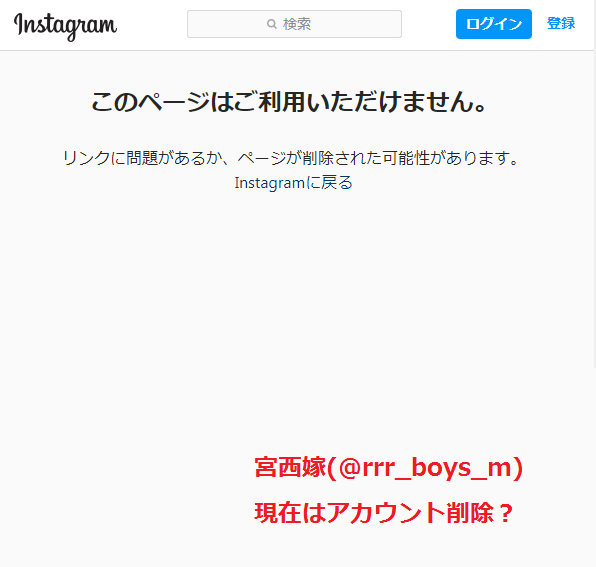Click header space between logo and search
Screen dimensions: 596x567
click(152, 24)
